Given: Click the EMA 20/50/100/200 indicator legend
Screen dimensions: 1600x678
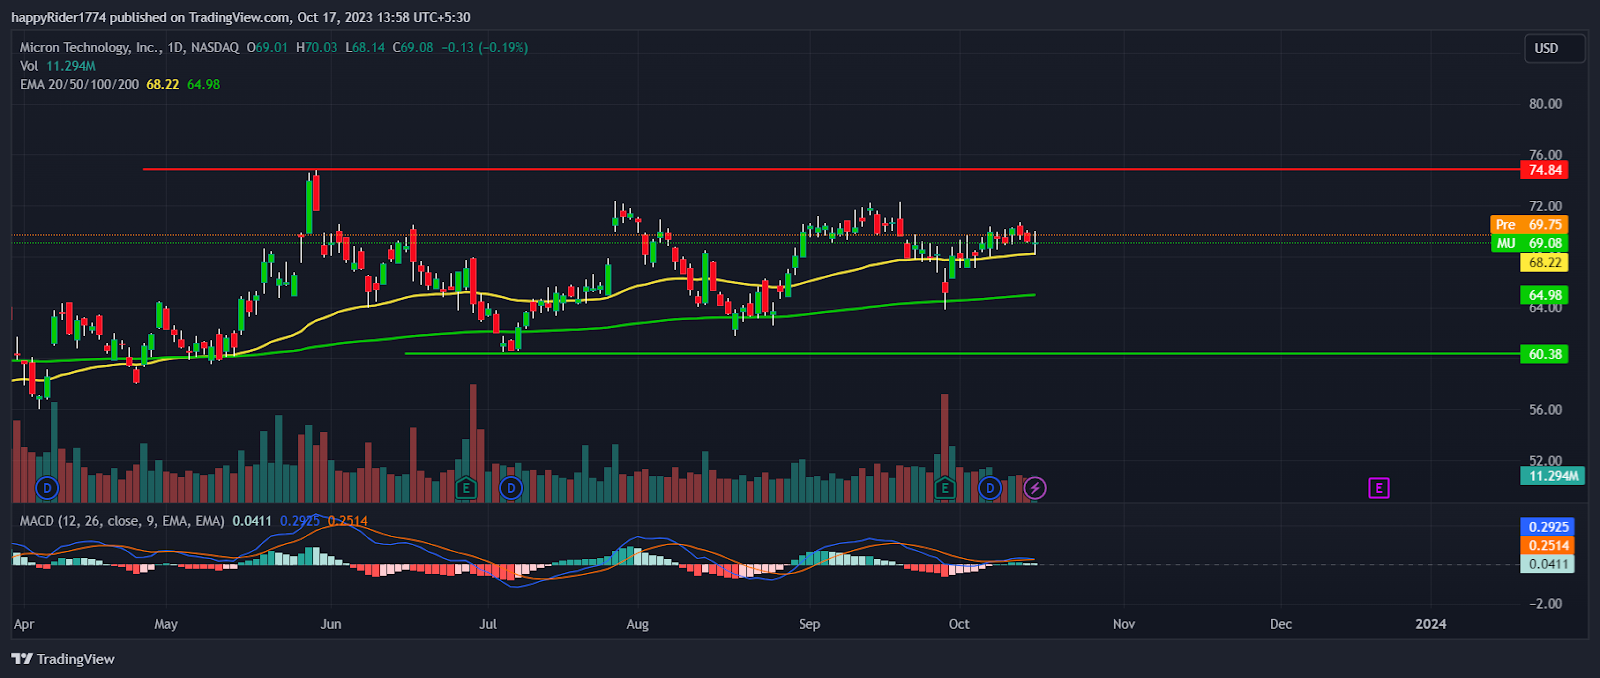Looking at the screenshot, I should click(80, 84).
